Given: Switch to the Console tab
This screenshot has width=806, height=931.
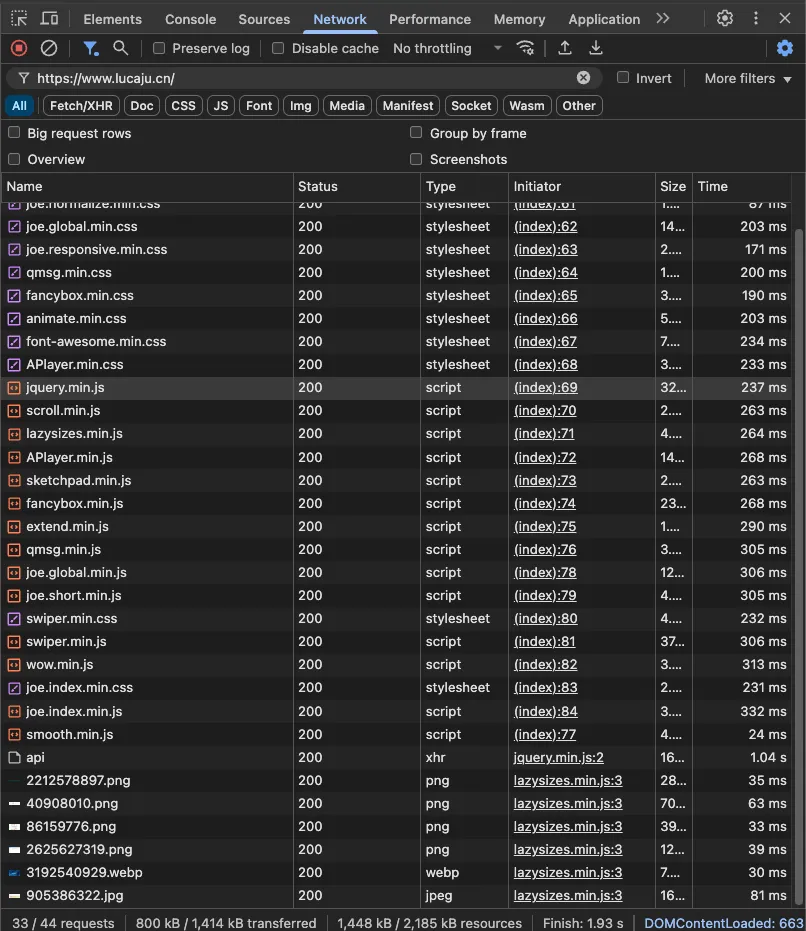Looking at the screenshot, I should pos(190,19).
